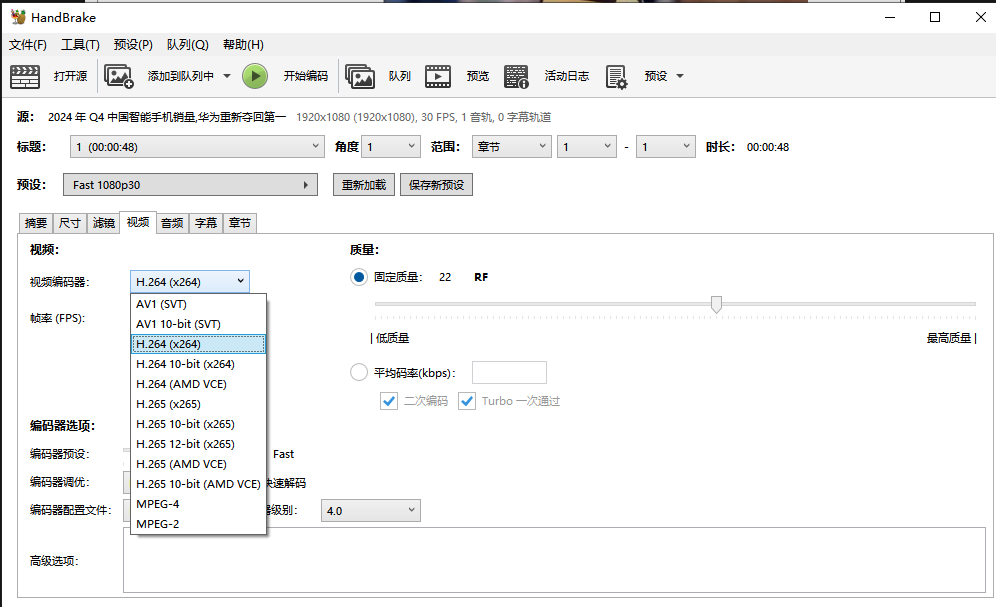
Task: Open the 角度 angle dropdown
Action: click(x=391, y=147)
